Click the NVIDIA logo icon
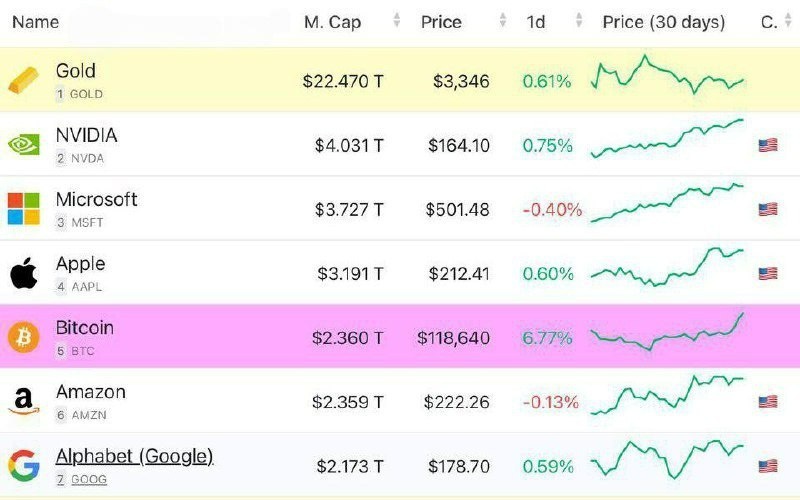800x500 pixels. [x=24, y=145]
